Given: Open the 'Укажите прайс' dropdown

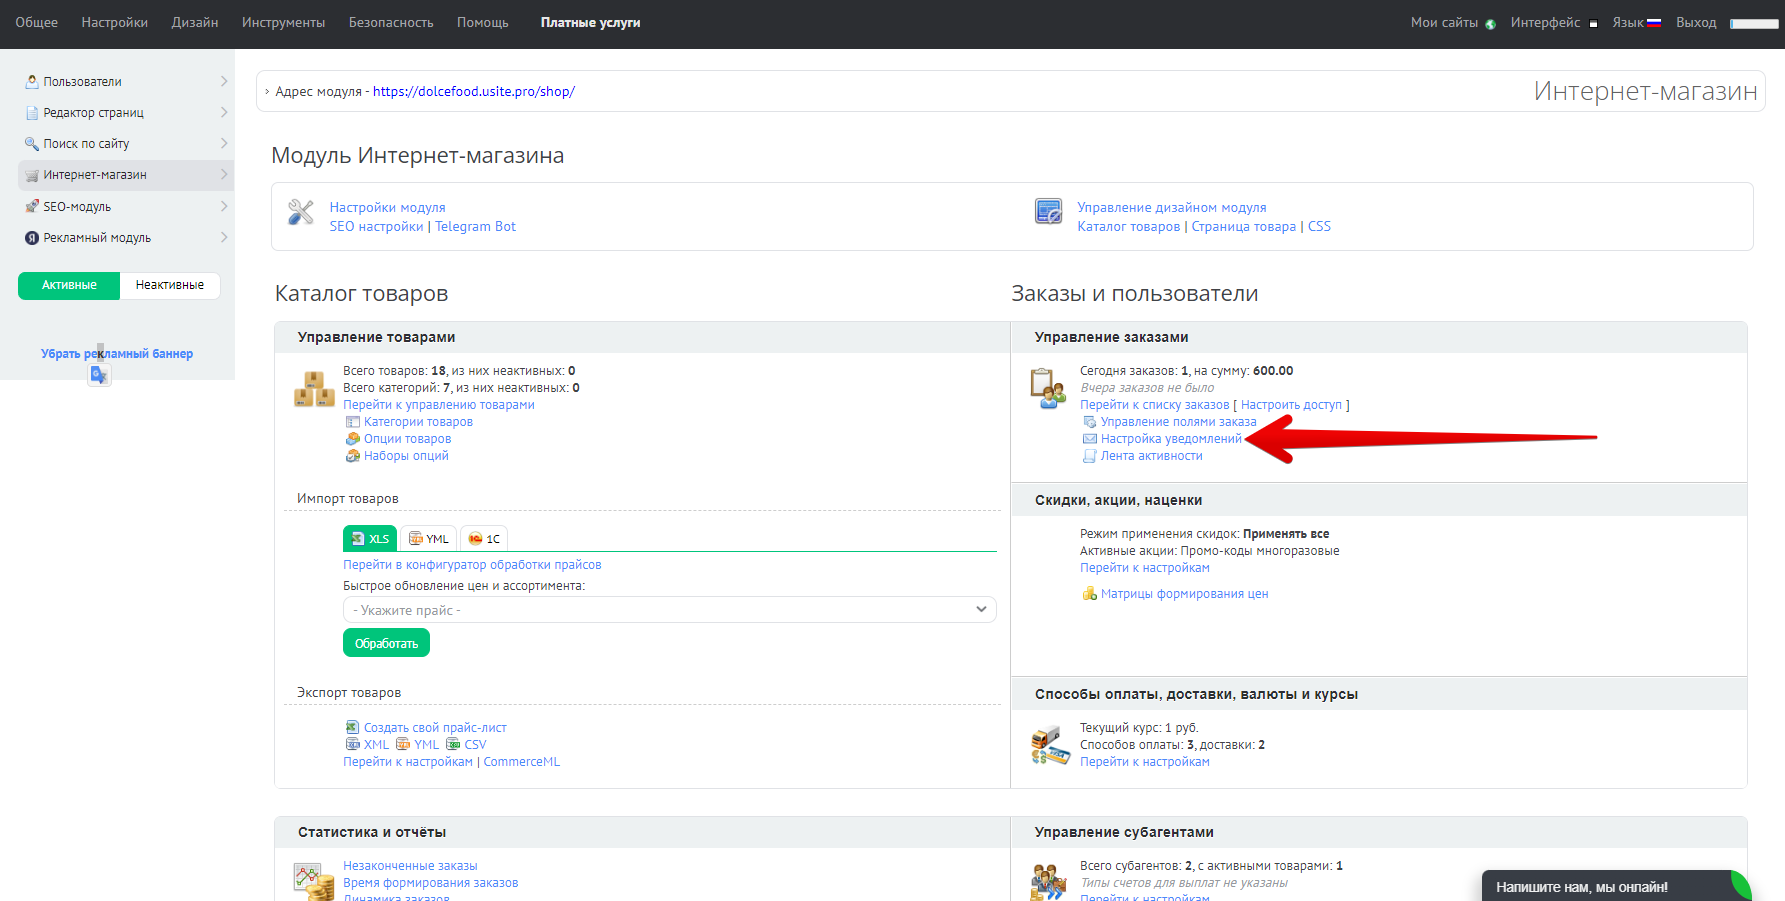Looking at the screenshot, I should tap(669, 610).
